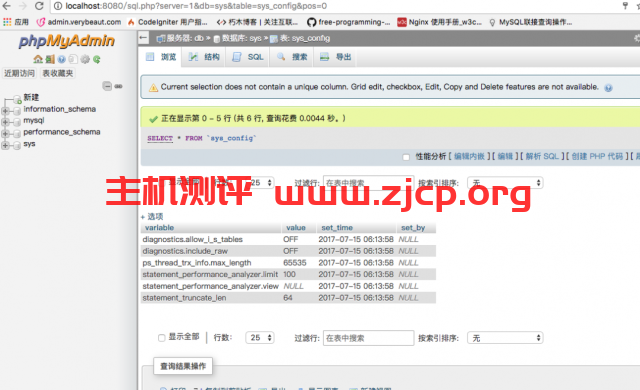Image resolution: width=640 pixels, height=390 pixels.
Task: Click the 解析 SQL explain link
Action: coord(542,157)
